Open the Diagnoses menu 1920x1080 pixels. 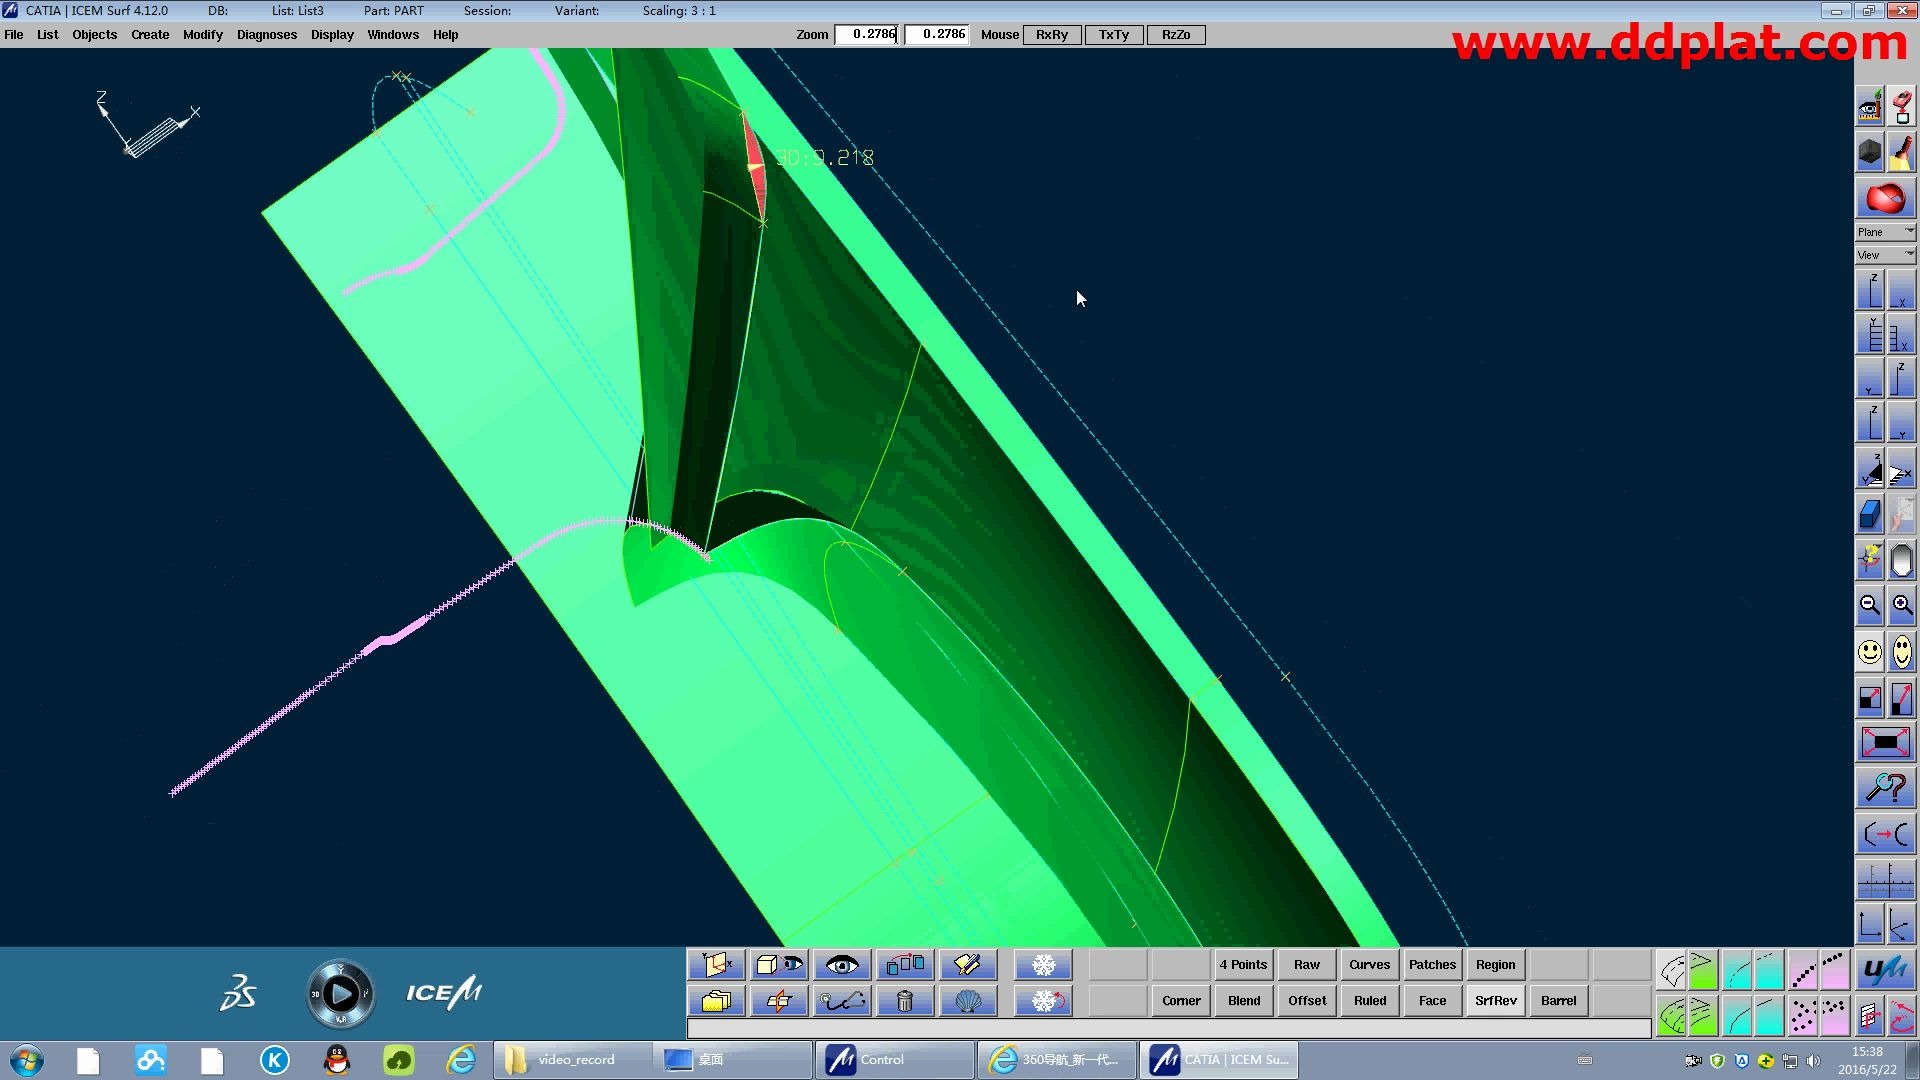click(266, 35)
